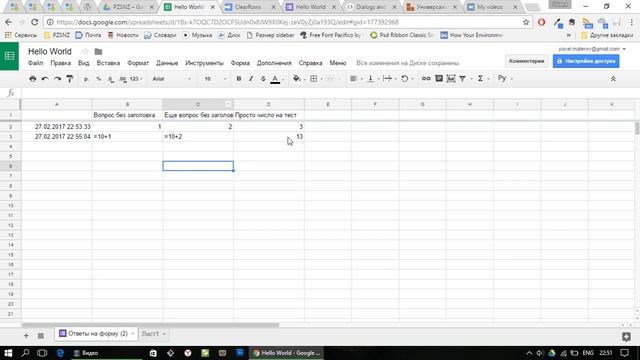Open the font size 10 dropdown
Viewport: 640px width, 360px height.
point(215,79)
